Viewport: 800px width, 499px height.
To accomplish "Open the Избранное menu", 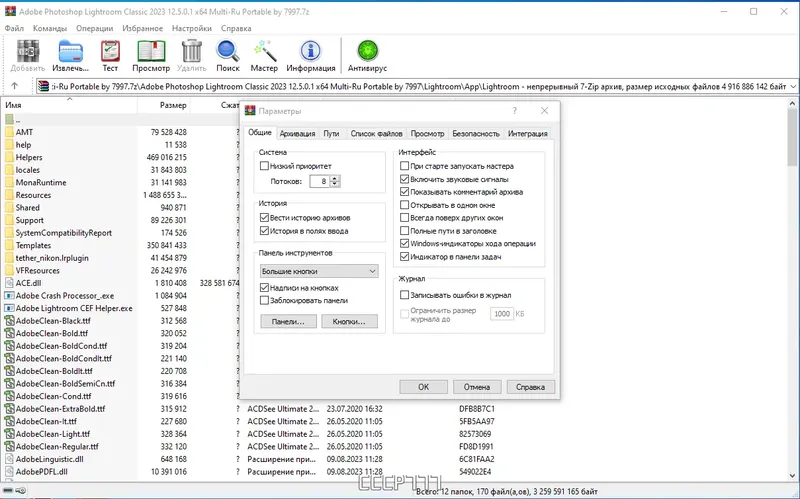I will pos(142,29).
